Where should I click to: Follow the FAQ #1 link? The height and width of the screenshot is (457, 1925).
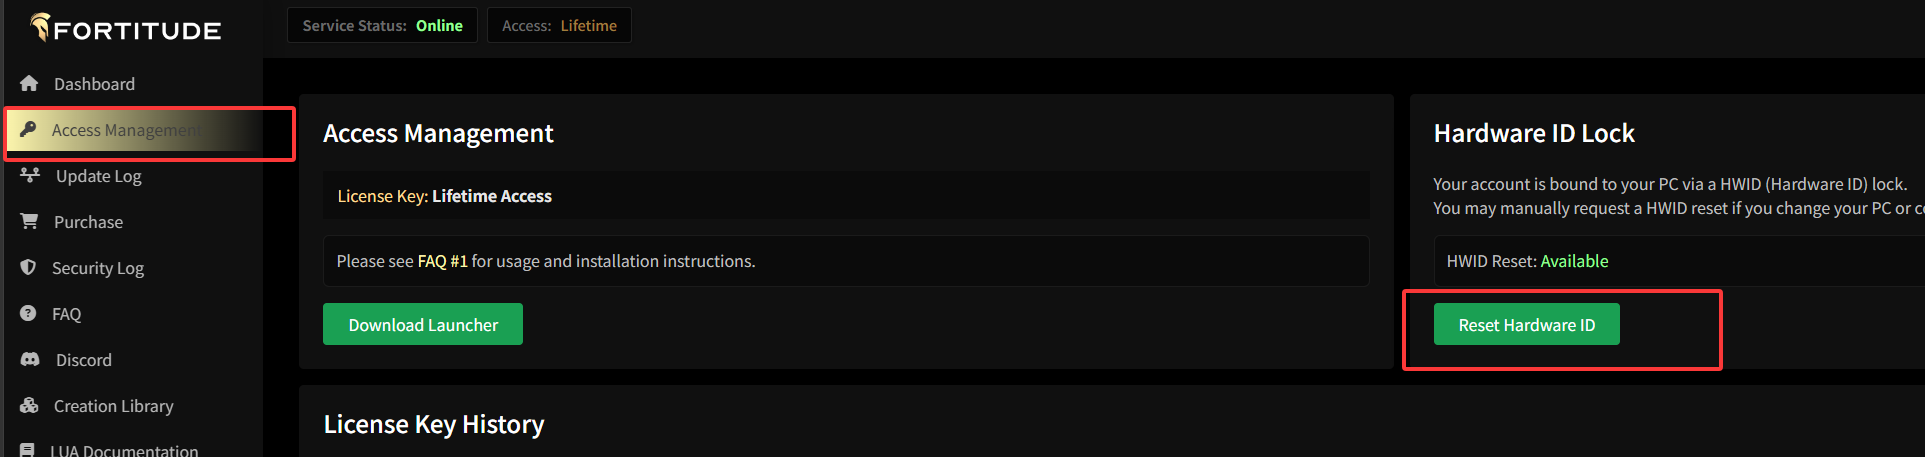(442, 261)
